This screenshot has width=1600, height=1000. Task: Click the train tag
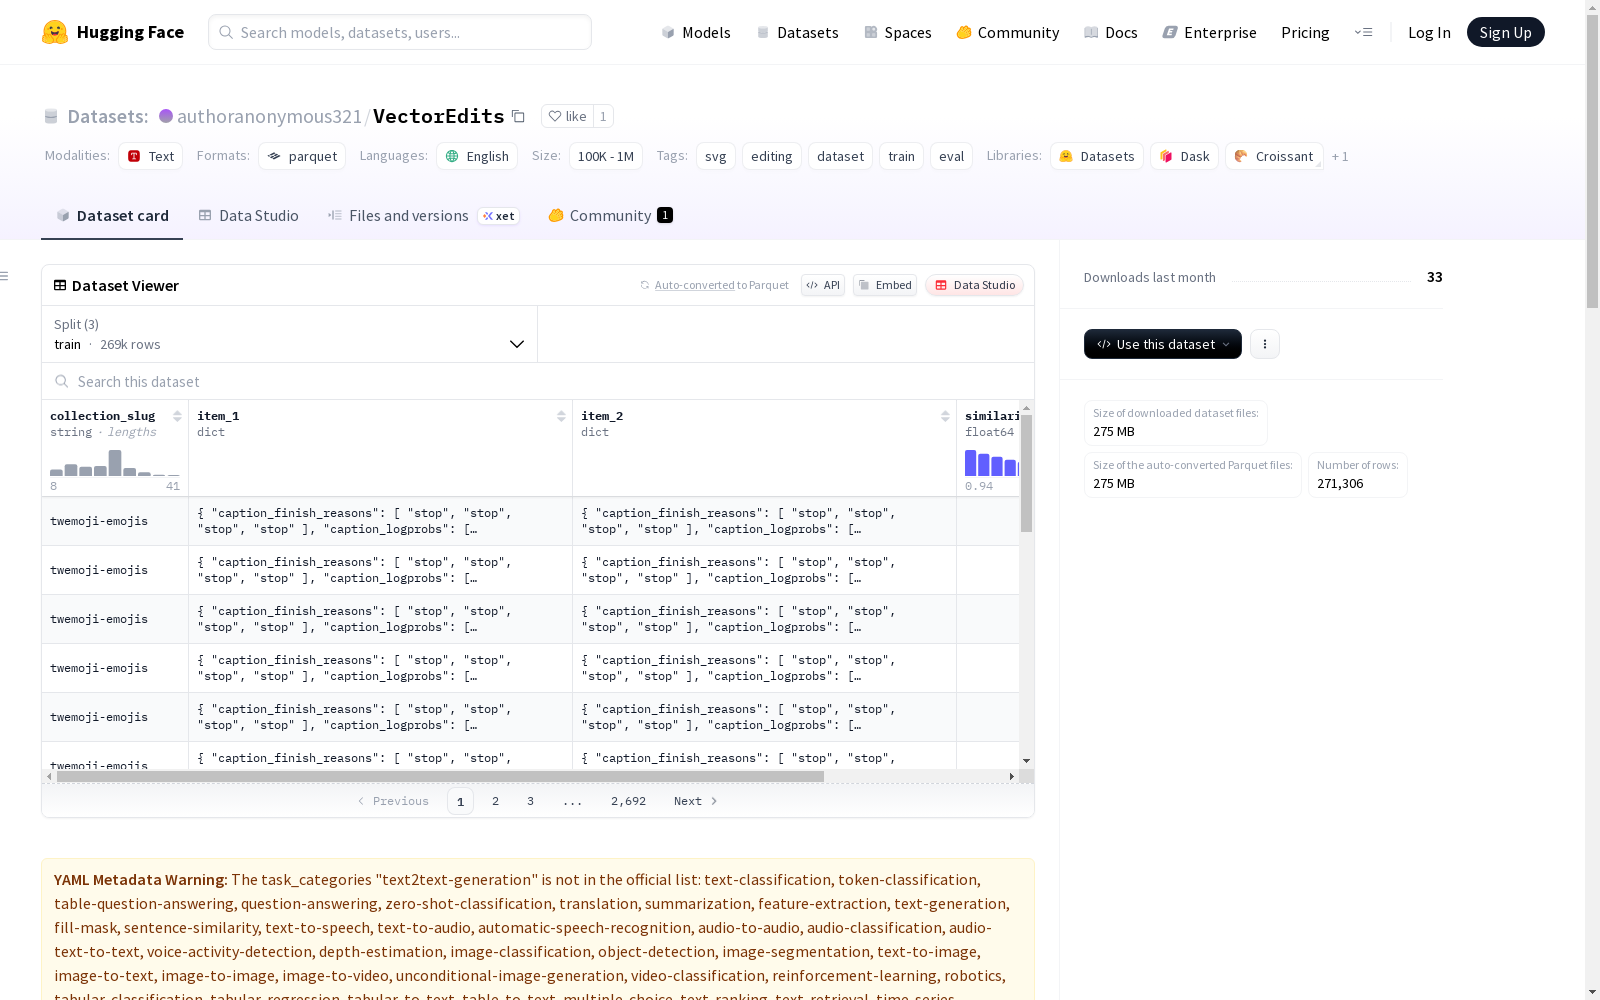pyautogui.click(x=901, y=156)
